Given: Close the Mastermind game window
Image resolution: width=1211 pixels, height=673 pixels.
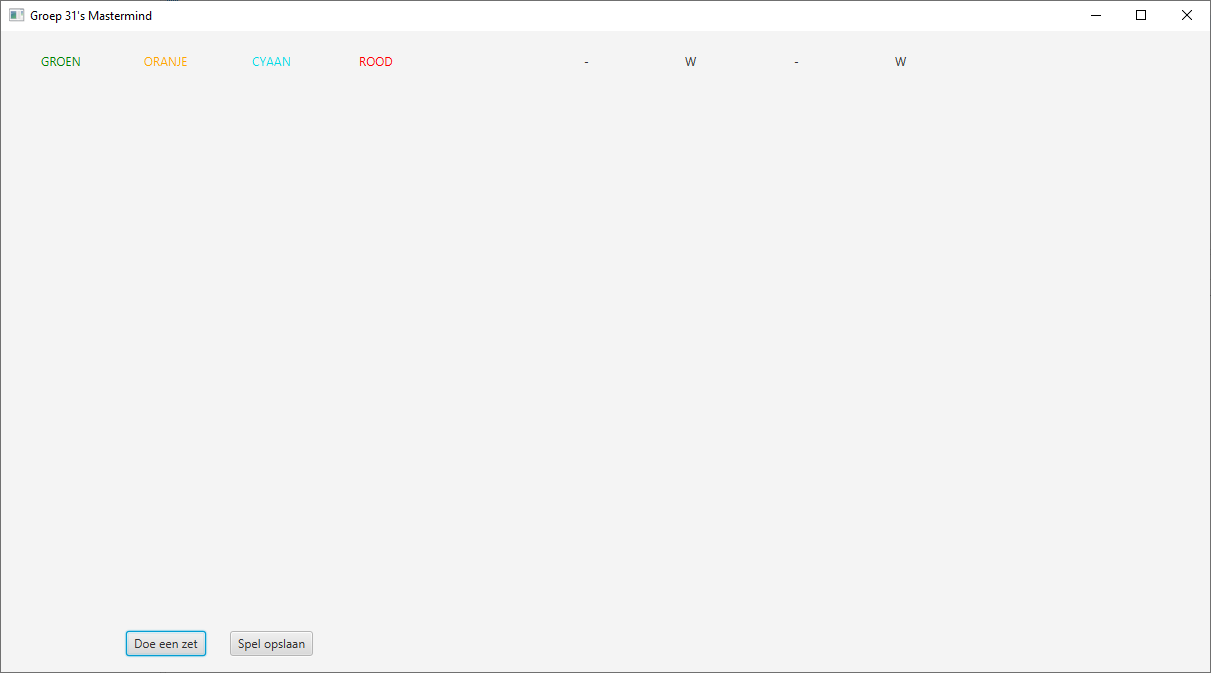Looking at the screenshot, I should [1187, 15].
